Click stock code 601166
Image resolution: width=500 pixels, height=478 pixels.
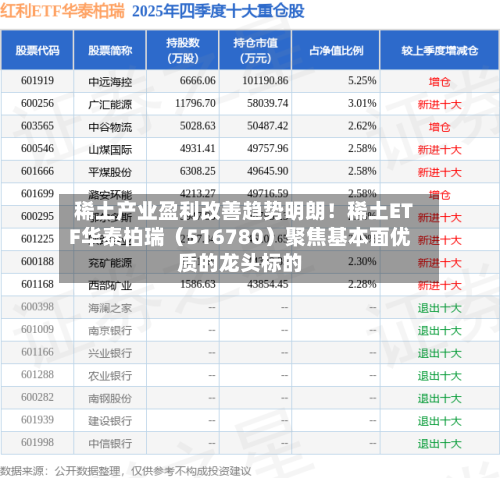click(37, 352)
